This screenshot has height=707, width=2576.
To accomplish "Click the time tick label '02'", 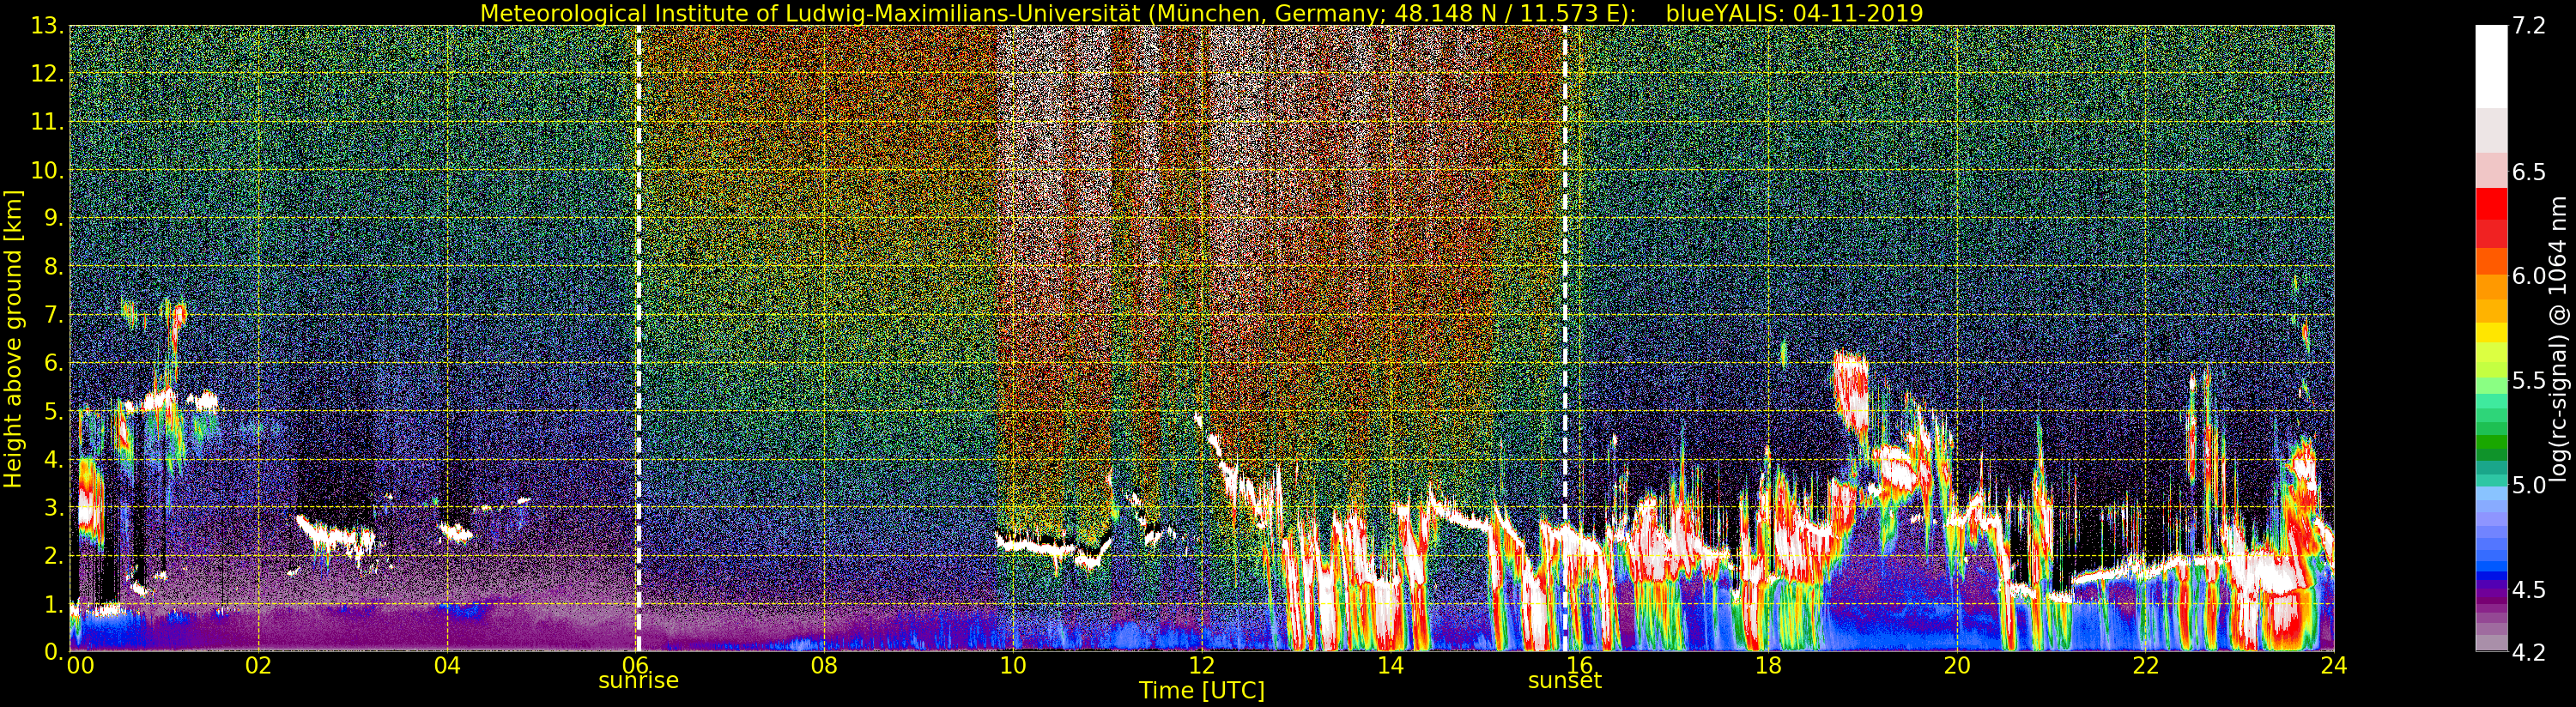I will point(259,666).
